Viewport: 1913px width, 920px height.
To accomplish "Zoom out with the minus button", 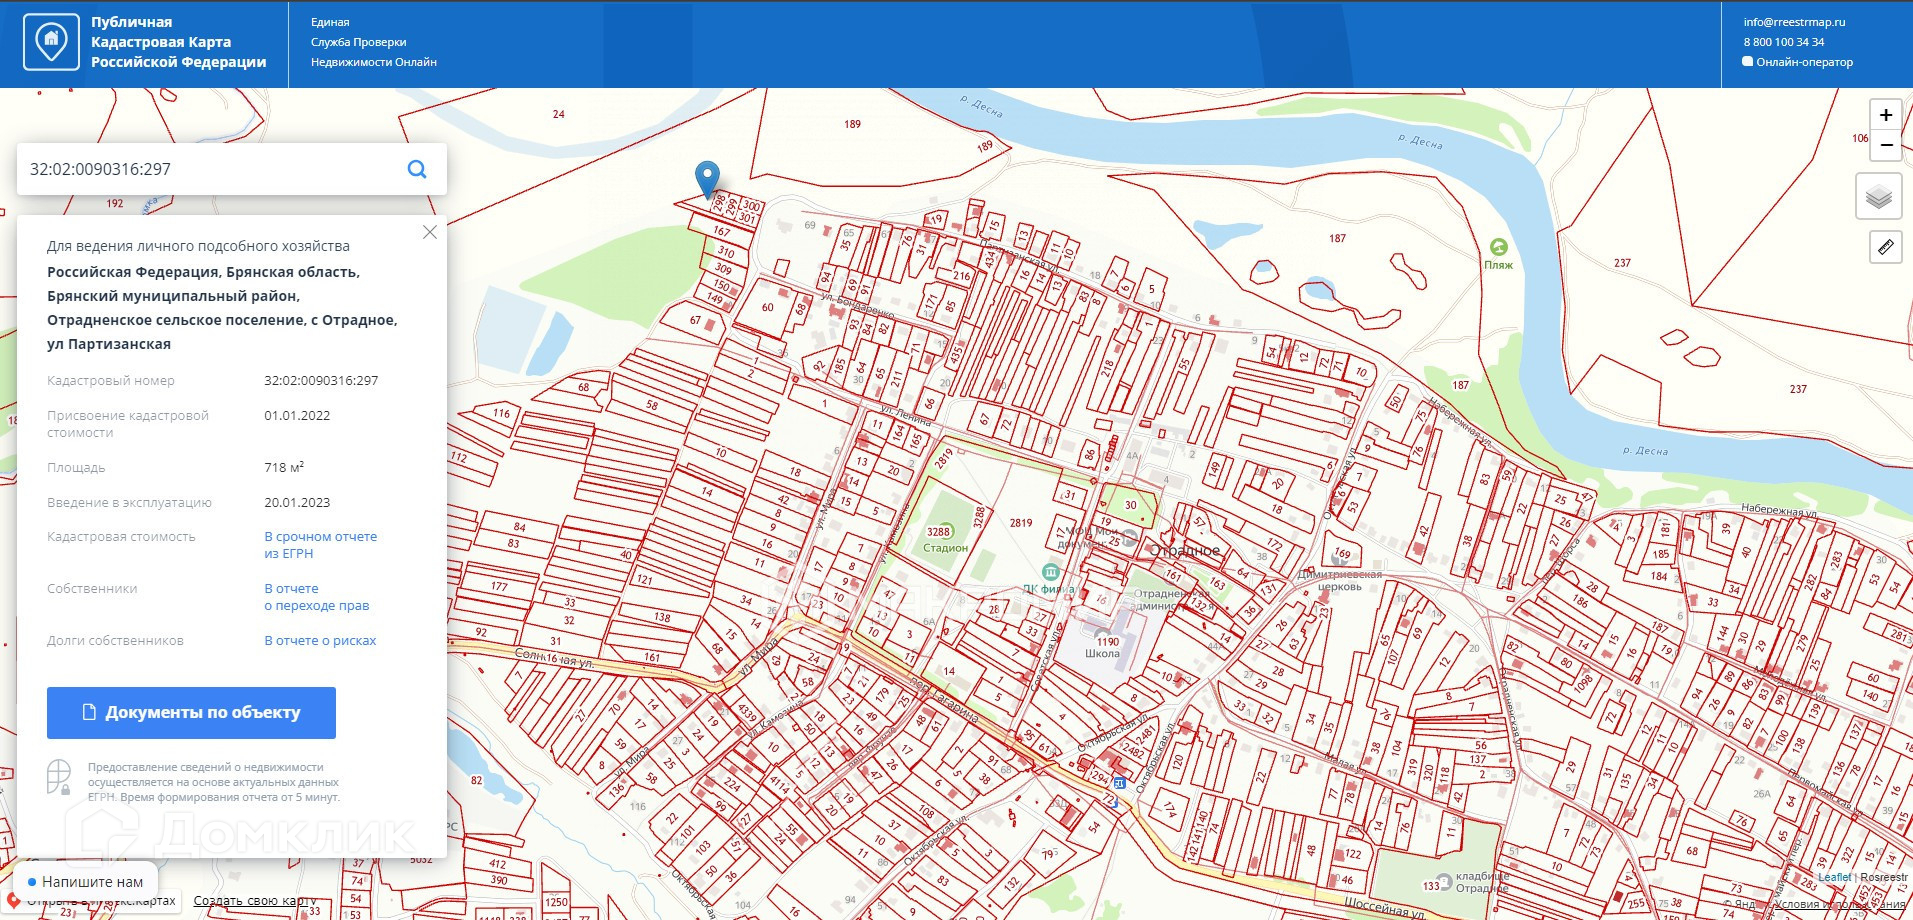I will pos(1885,145).
